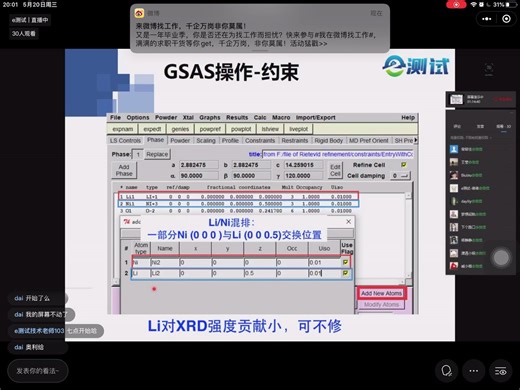Toggle Use Flag for Ni2 row
The height and width of the screenshot is (390, 520).
[x=345, y=262]
